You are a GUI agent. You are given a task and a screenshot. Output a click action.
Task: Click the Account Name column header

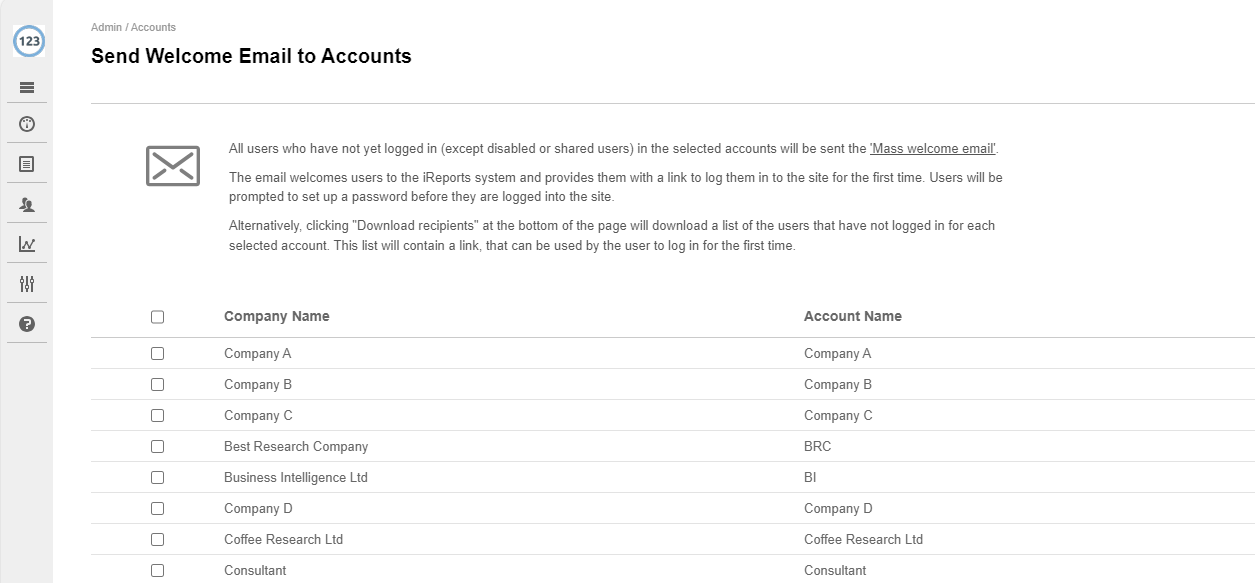click(x=852, y=316)
